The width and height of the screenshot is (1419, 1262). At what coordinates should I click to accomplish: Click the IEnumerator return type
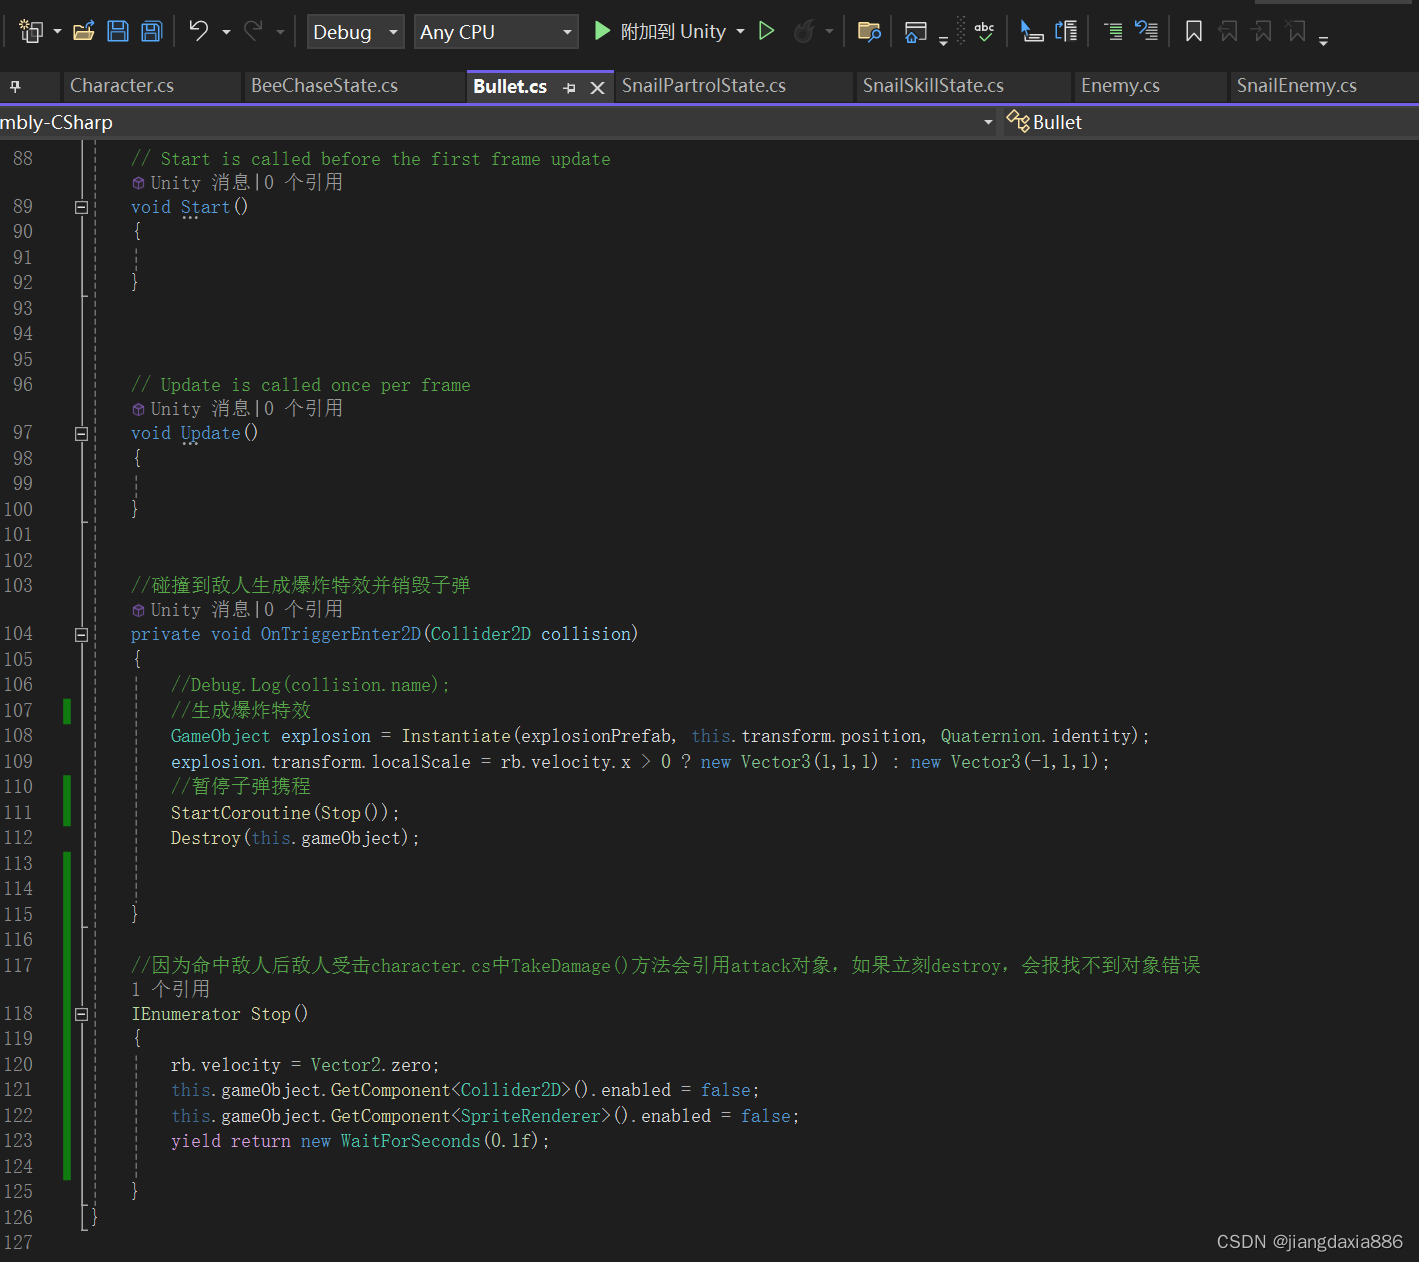pos(186,1014)
